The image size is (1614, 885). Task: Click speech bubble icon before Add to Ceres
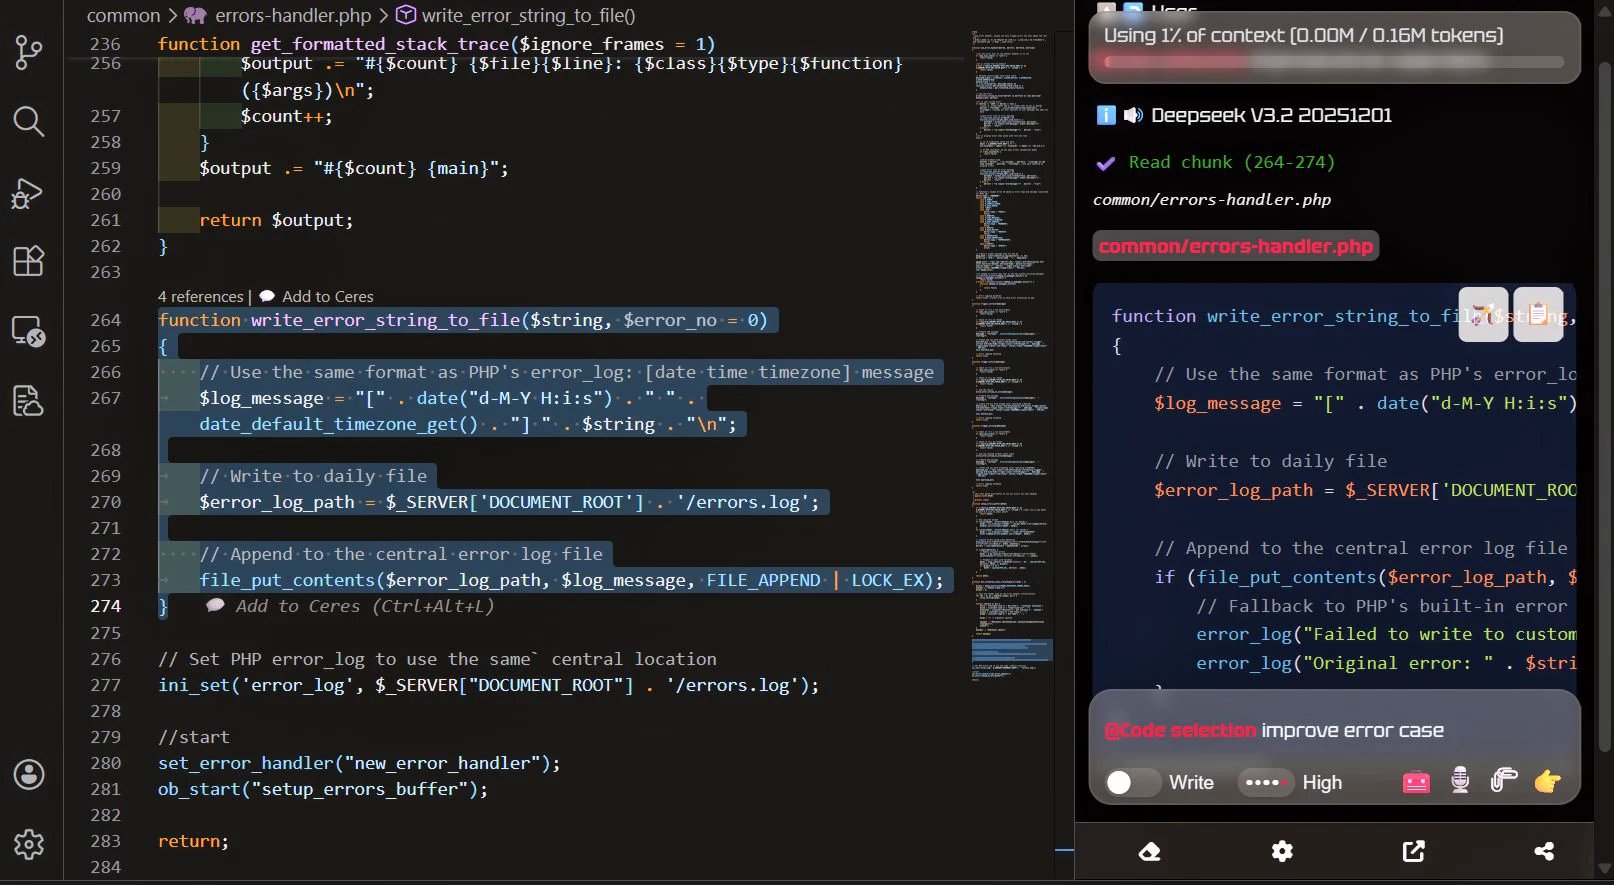pos(267,297)
